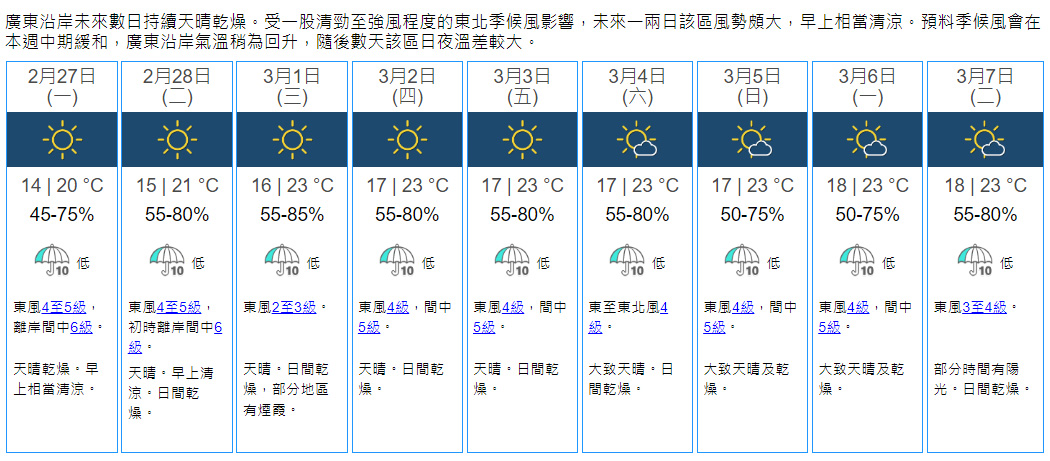Click the 5級 wind link for 3月3日
1050x461 pixels.
(x=484, y=326)
